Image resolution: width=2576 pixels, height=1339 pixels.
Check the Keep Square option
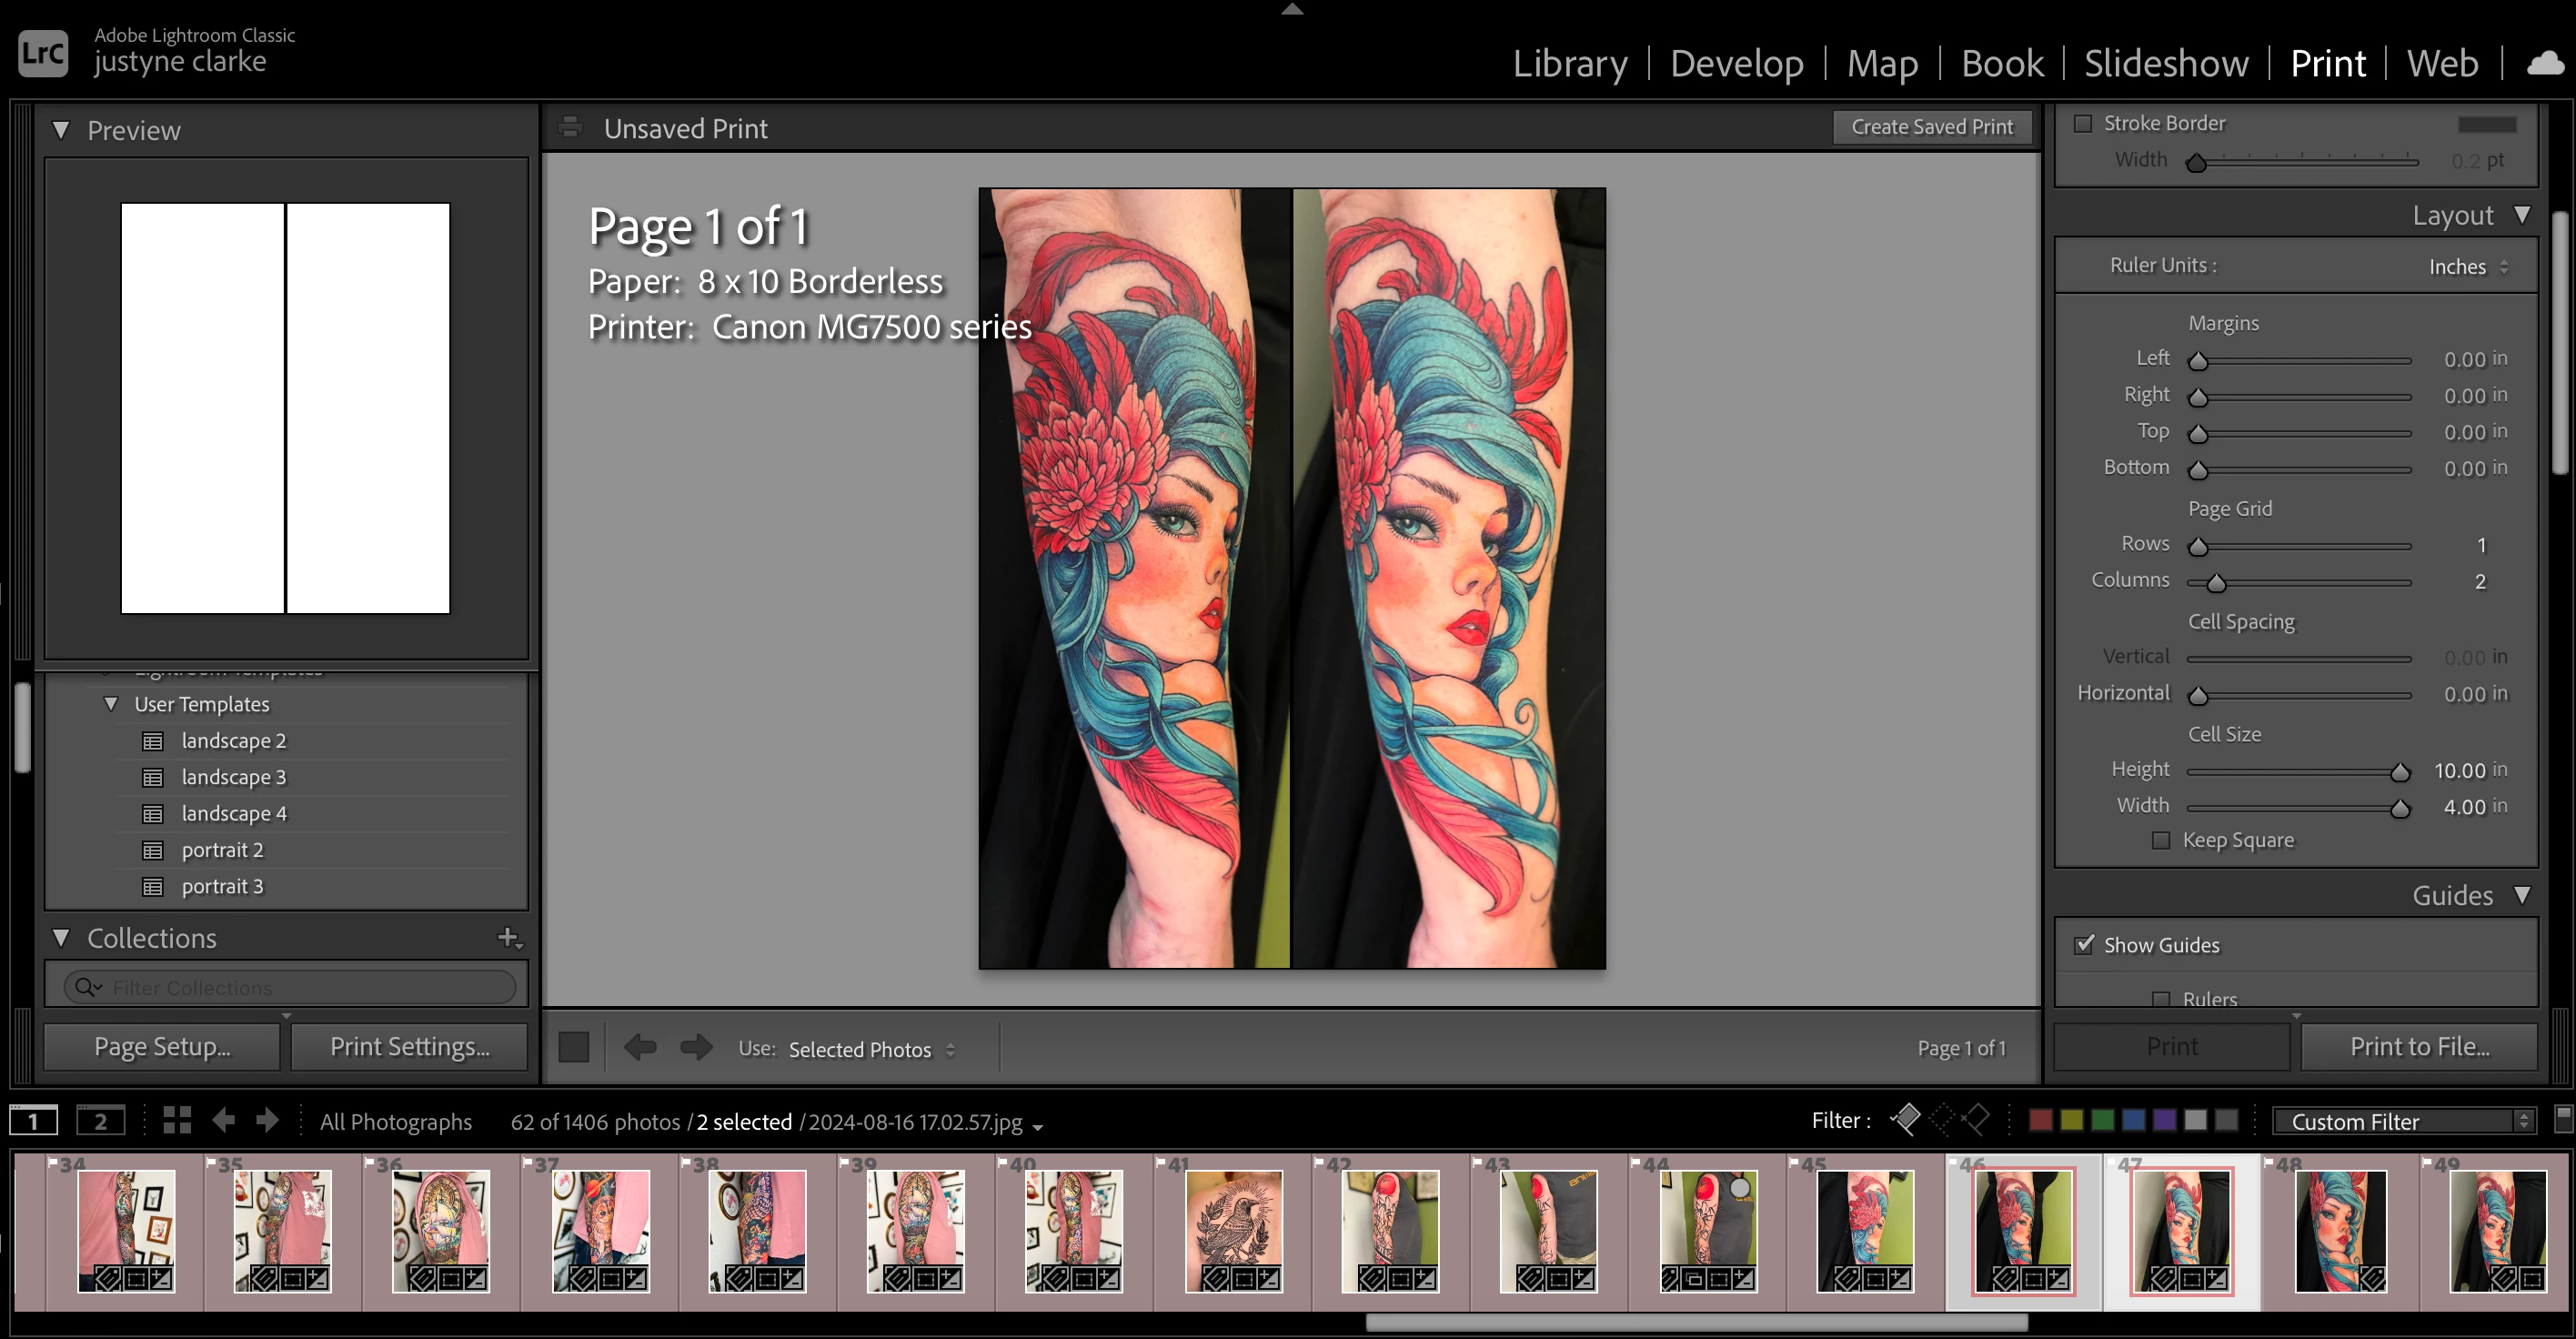(x=2161, y=840)
